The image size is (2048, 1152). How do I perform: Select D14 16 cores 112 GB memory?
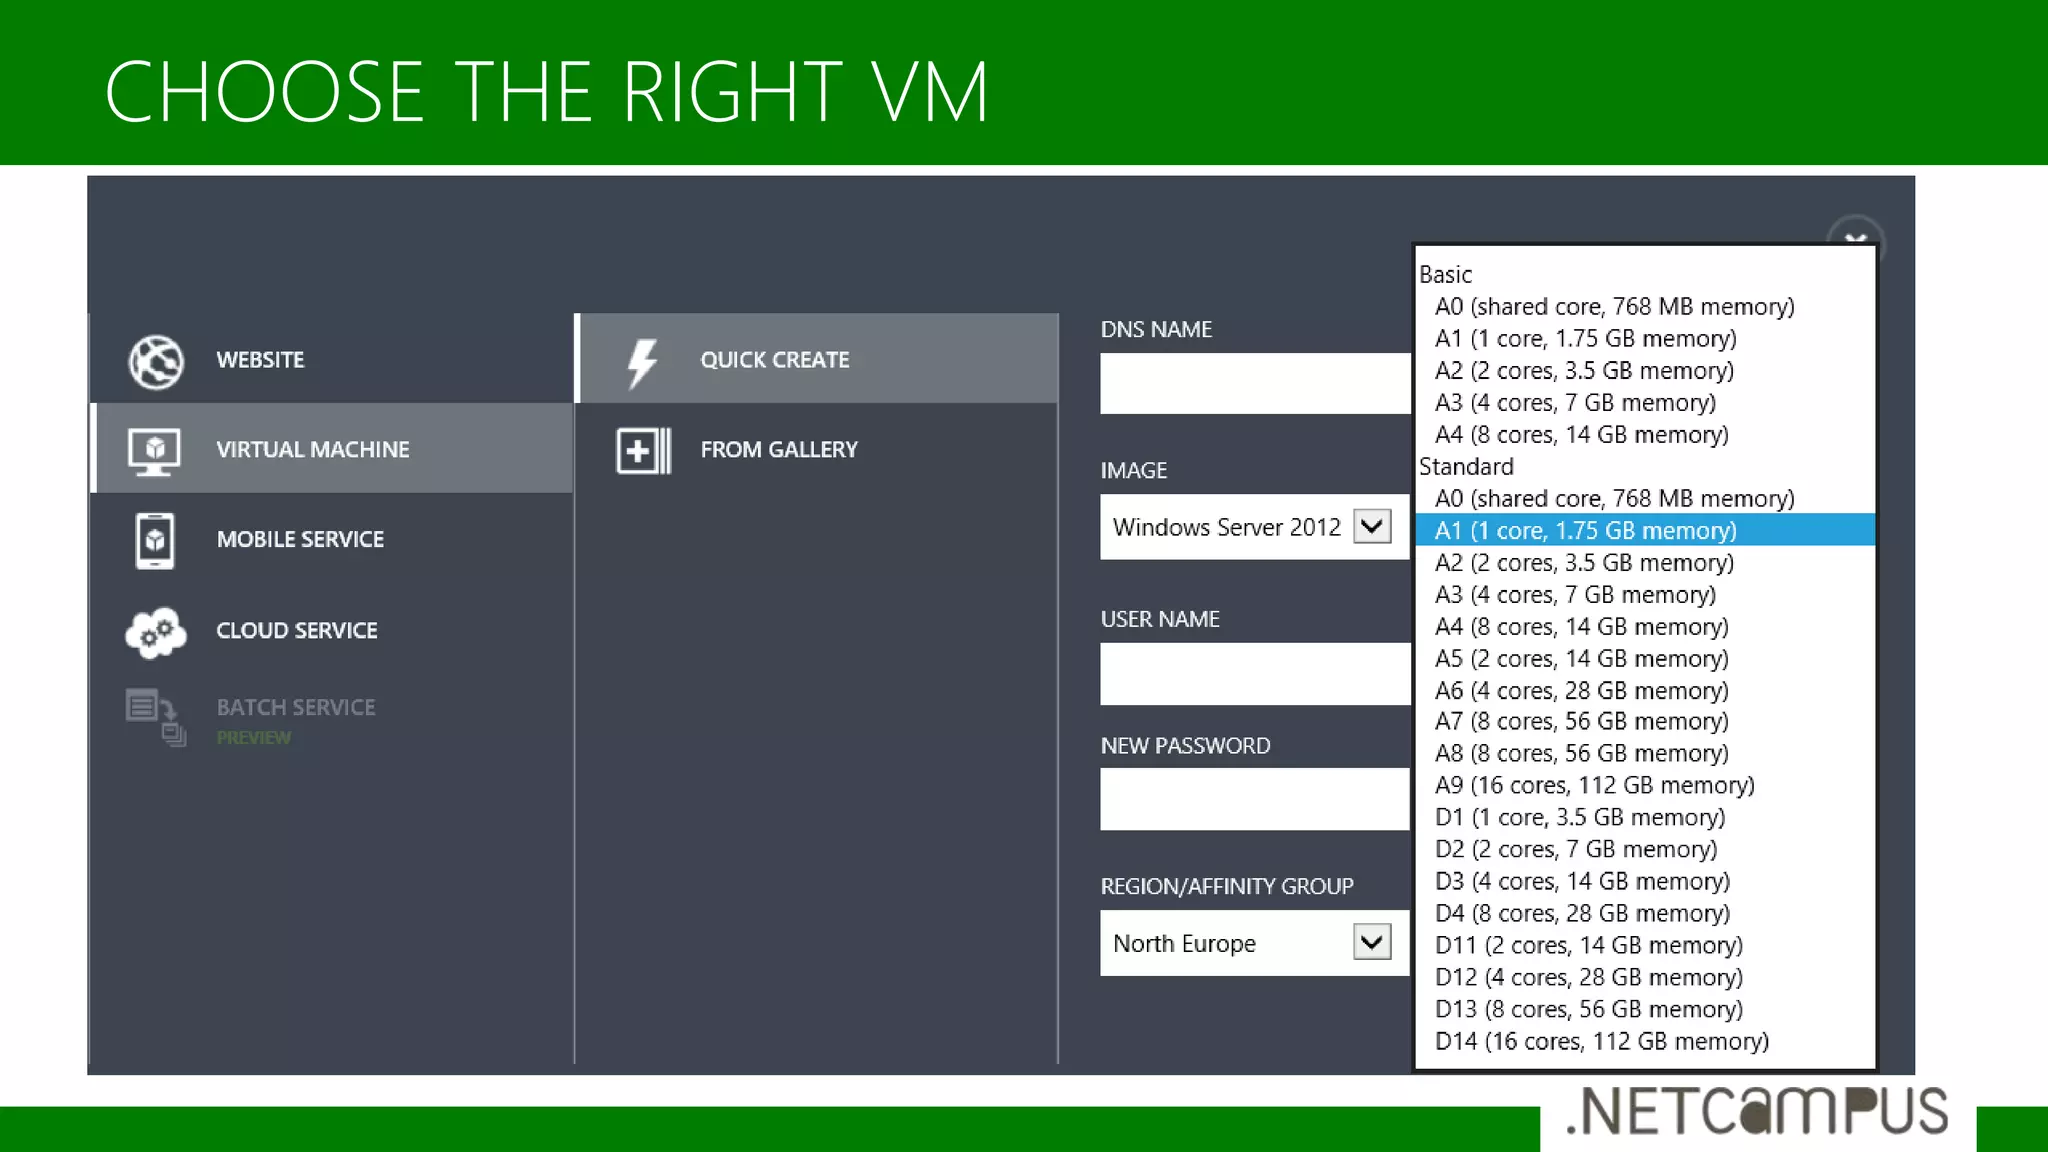point(1645,1041)
